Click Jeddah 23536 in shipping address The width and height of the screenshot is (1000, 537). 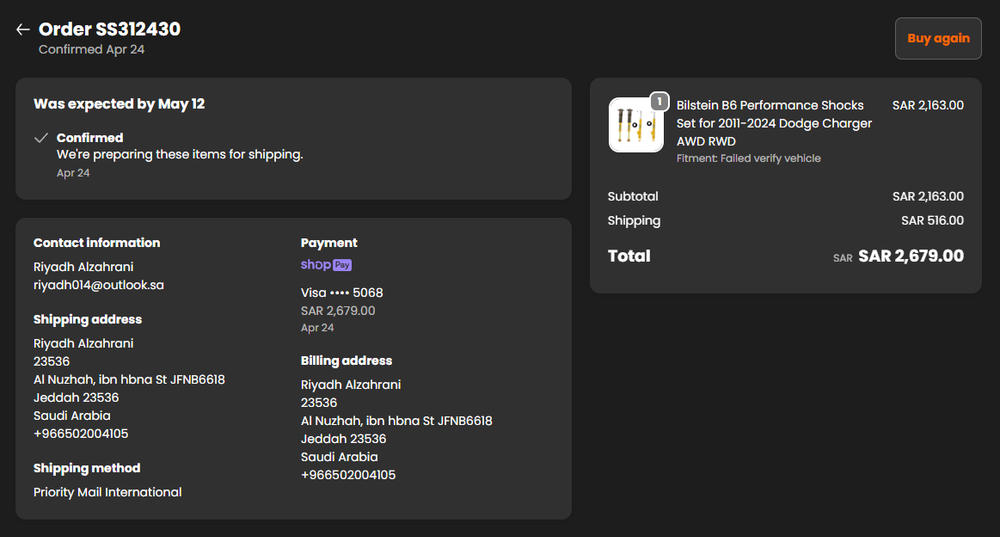tap(77, 397)
